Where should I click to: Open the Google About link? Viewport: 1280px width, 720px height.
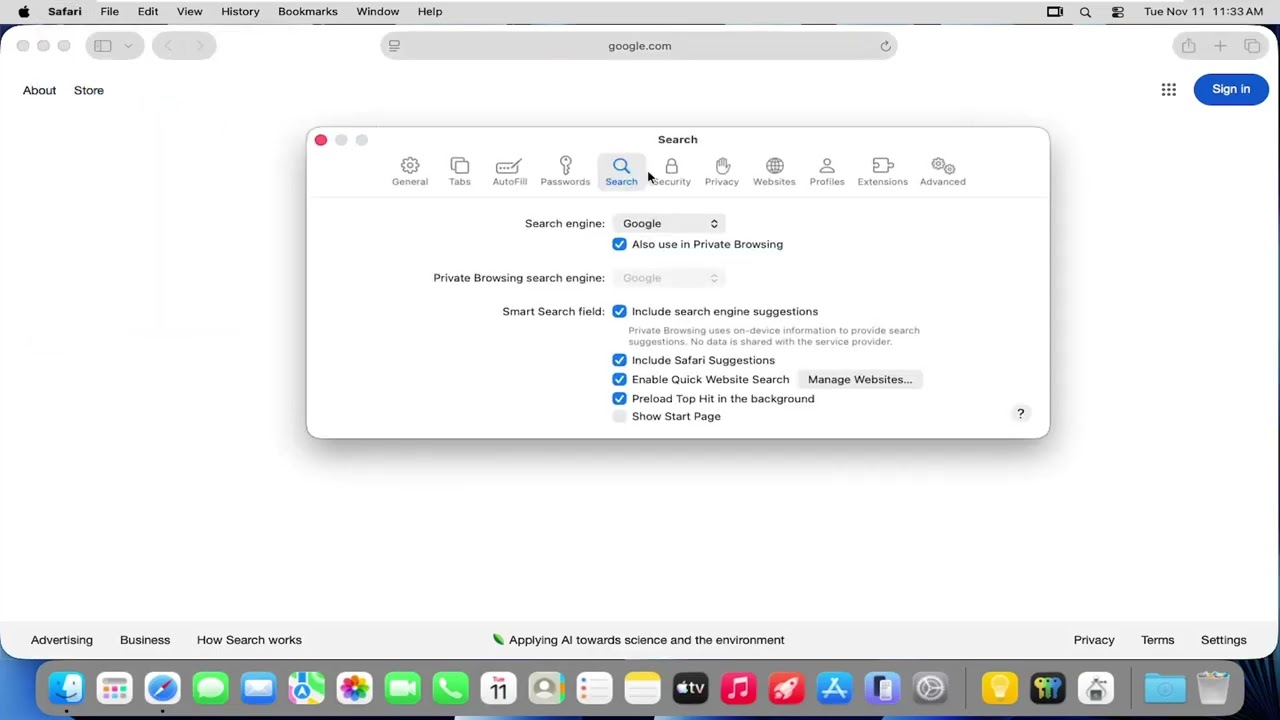(x=39, y=90)
